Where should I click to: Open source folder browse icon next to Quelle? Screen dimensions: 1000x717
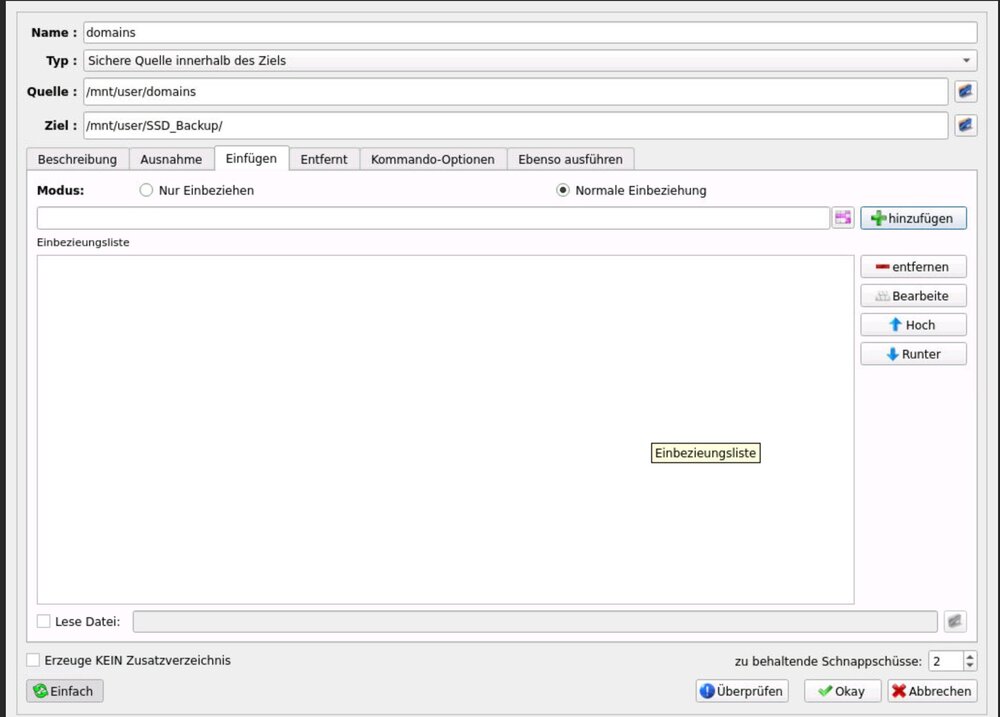[966, 91]
